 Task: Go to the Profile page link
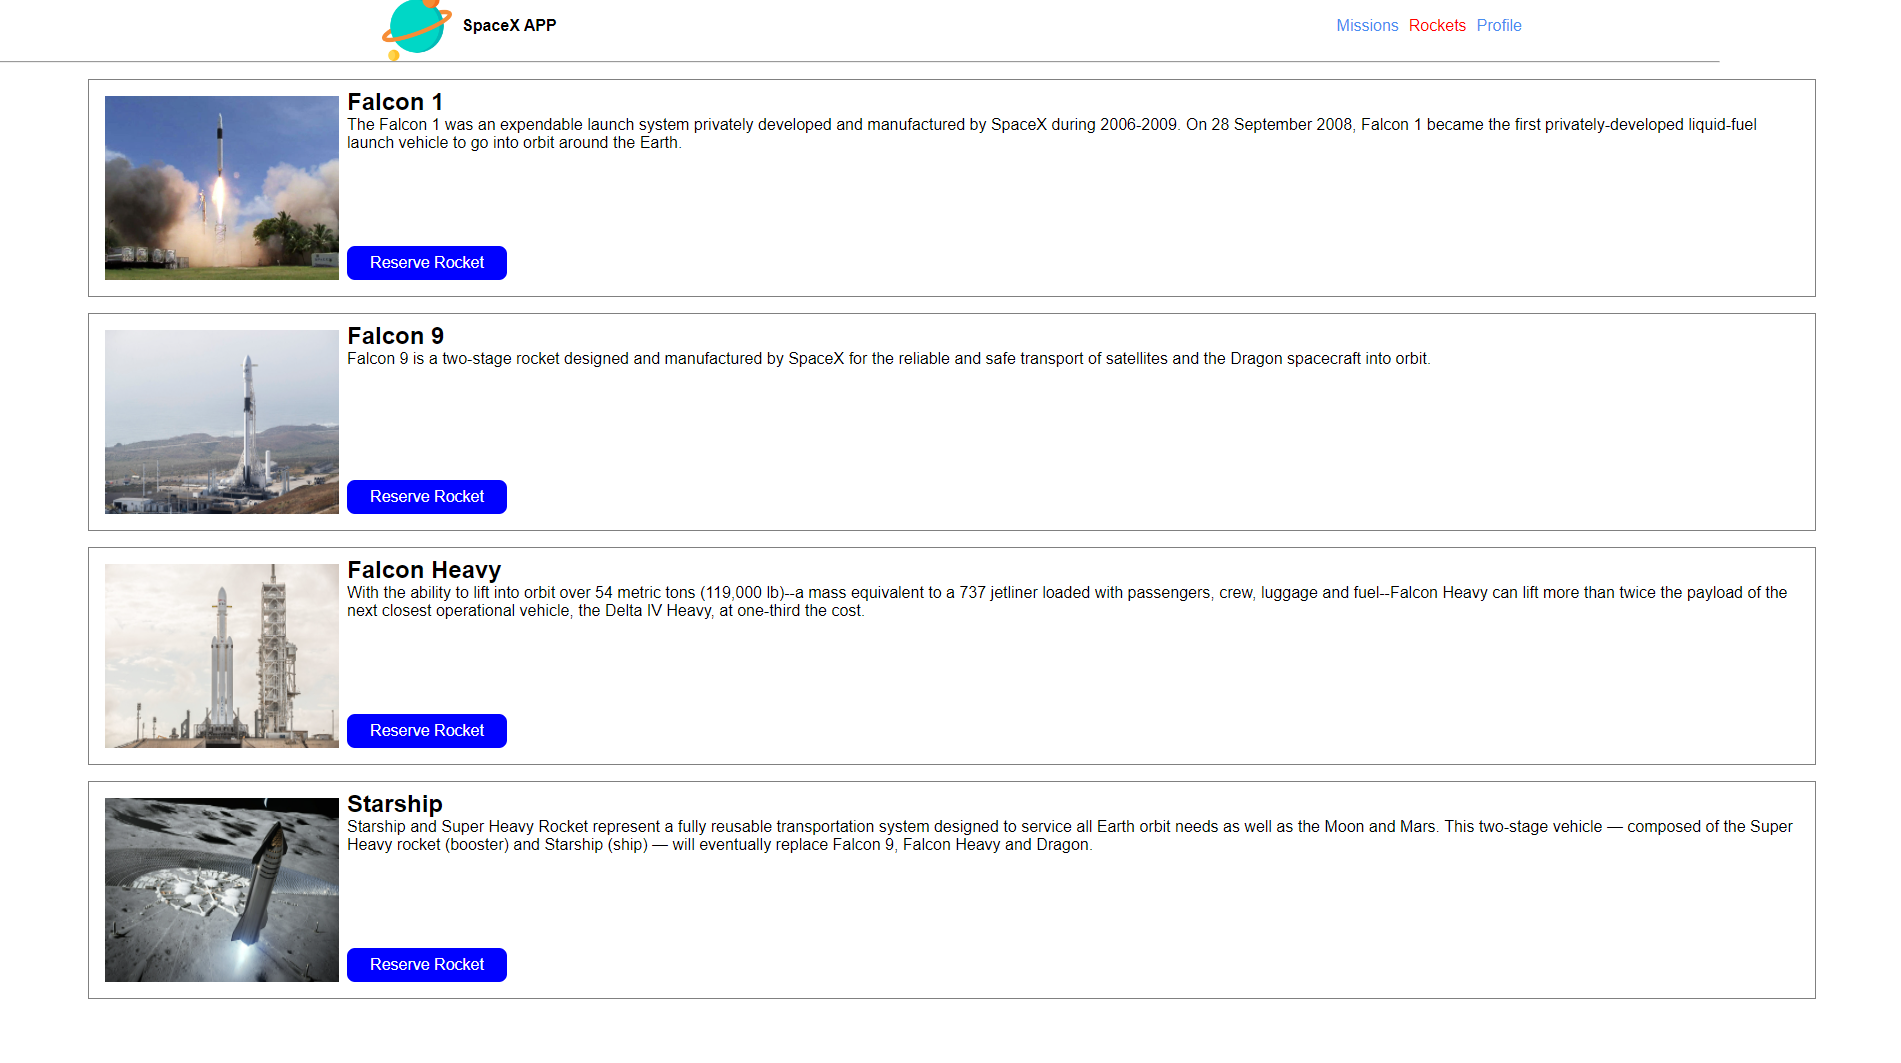click(x=1499, y=26)
